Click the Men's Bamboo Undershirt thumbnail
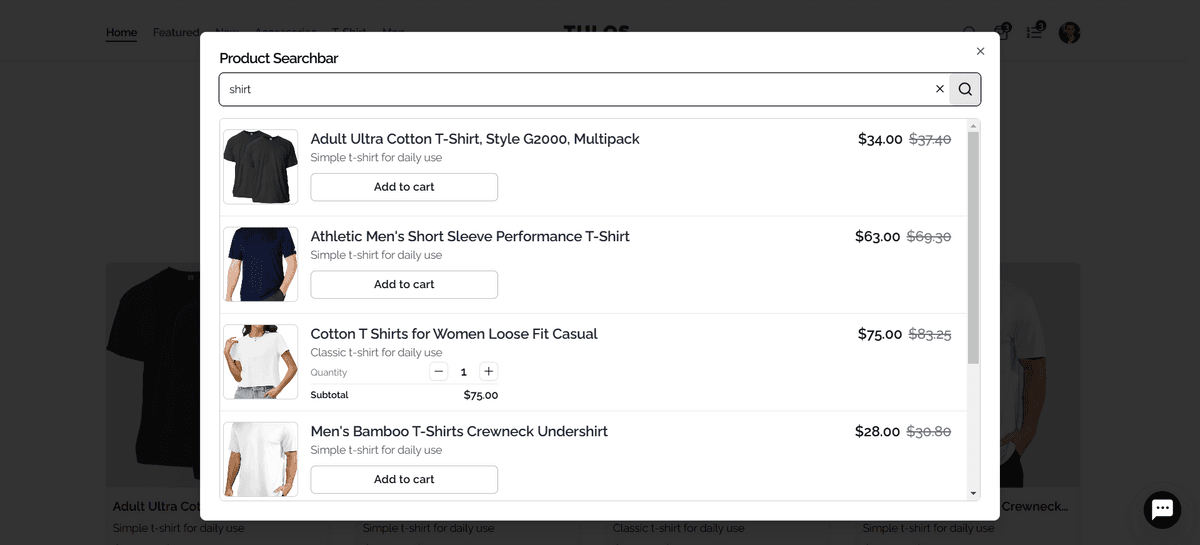This screenshot has width=1200, height=545. (260, 459)
